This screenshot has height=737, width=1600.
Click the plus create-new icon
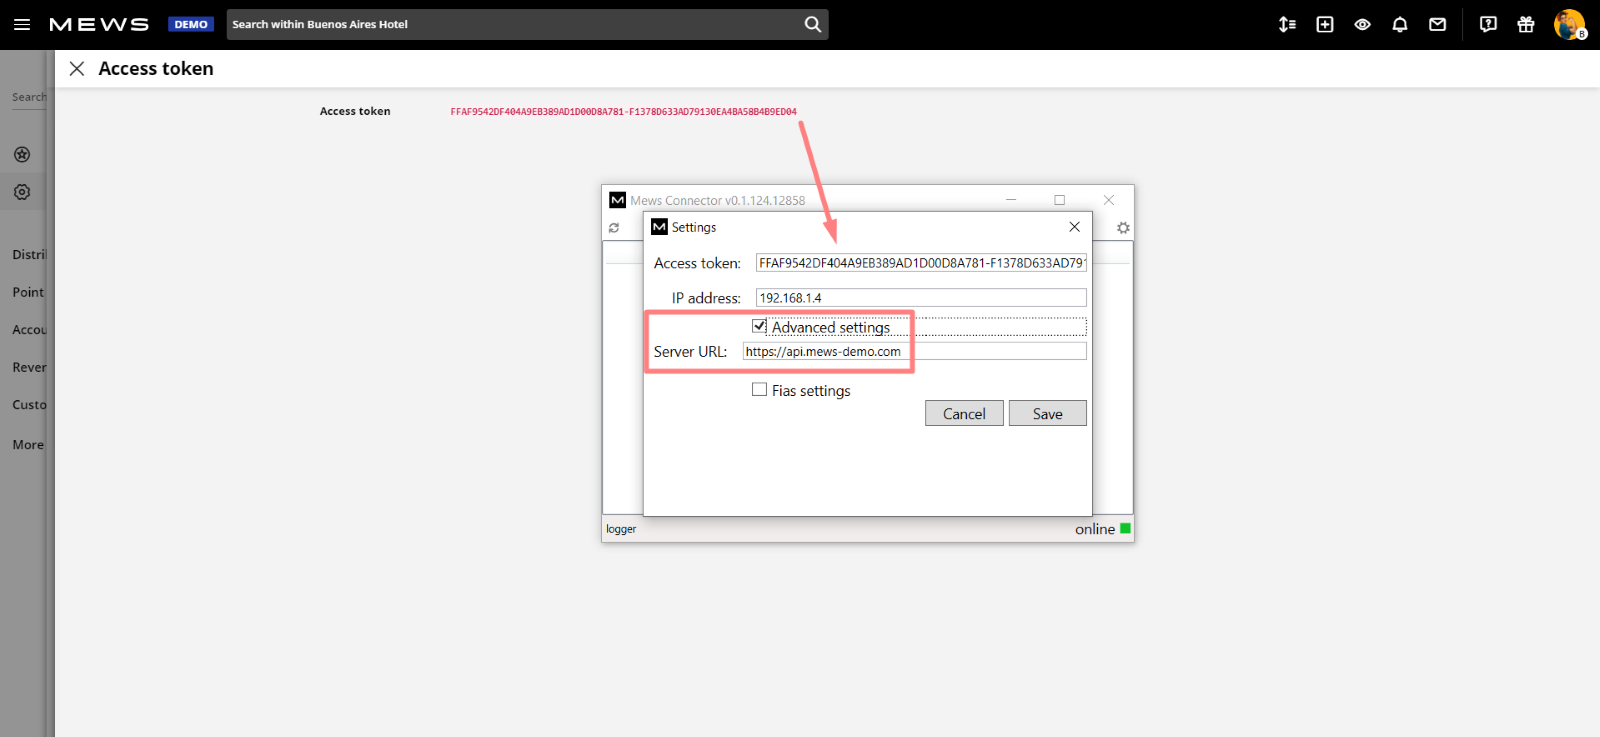pos(1325,24)
